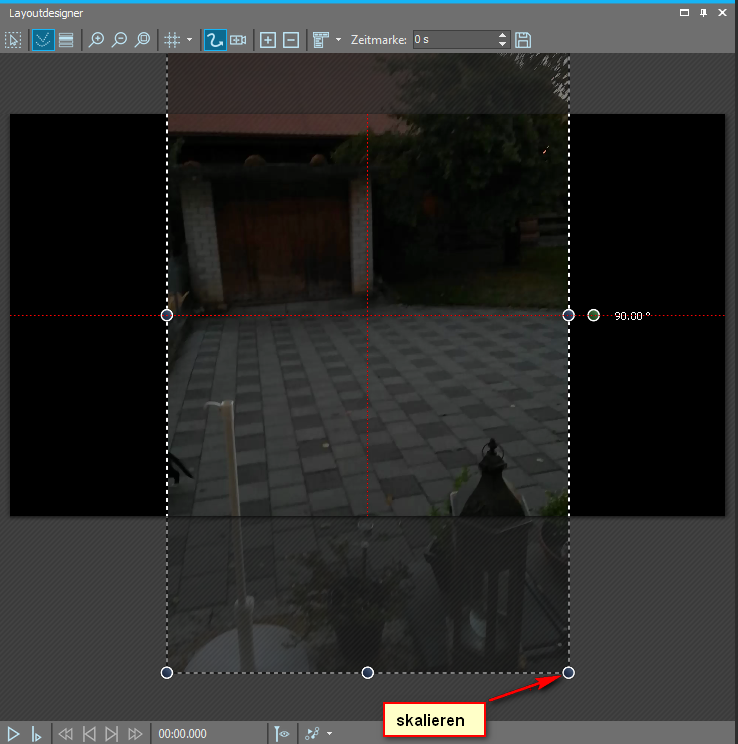738x744 pixels.
Task: Click the zoom to fit magnifier icon
Action: tap(143, 40)
